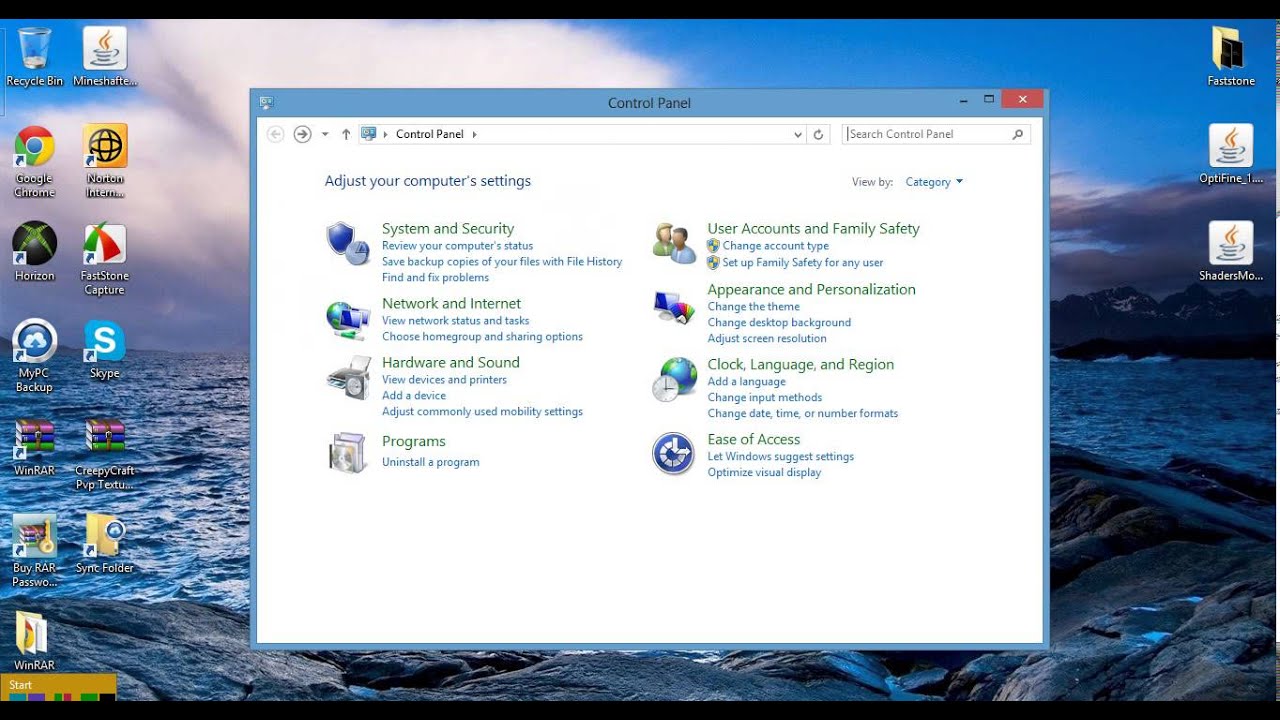This screenshot has height=720, width=1280.
Task: Expand the Control Panel breadcrumb chevron
Action: 474,134
